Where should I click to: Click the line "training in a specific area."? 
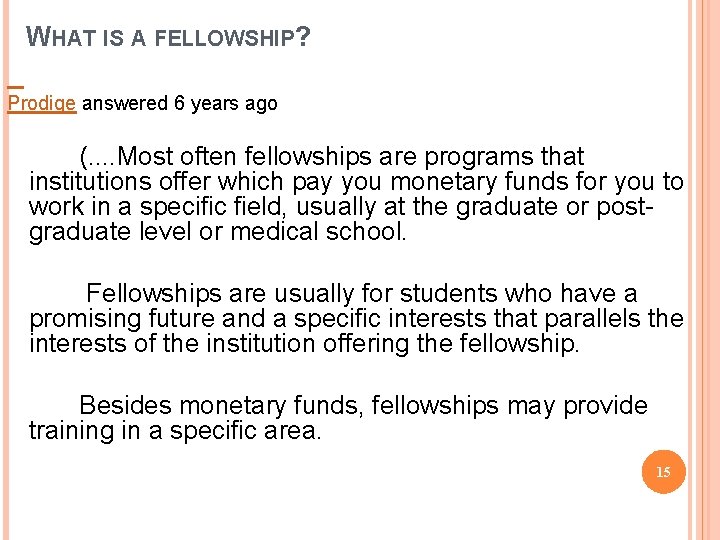click(175, 431)
